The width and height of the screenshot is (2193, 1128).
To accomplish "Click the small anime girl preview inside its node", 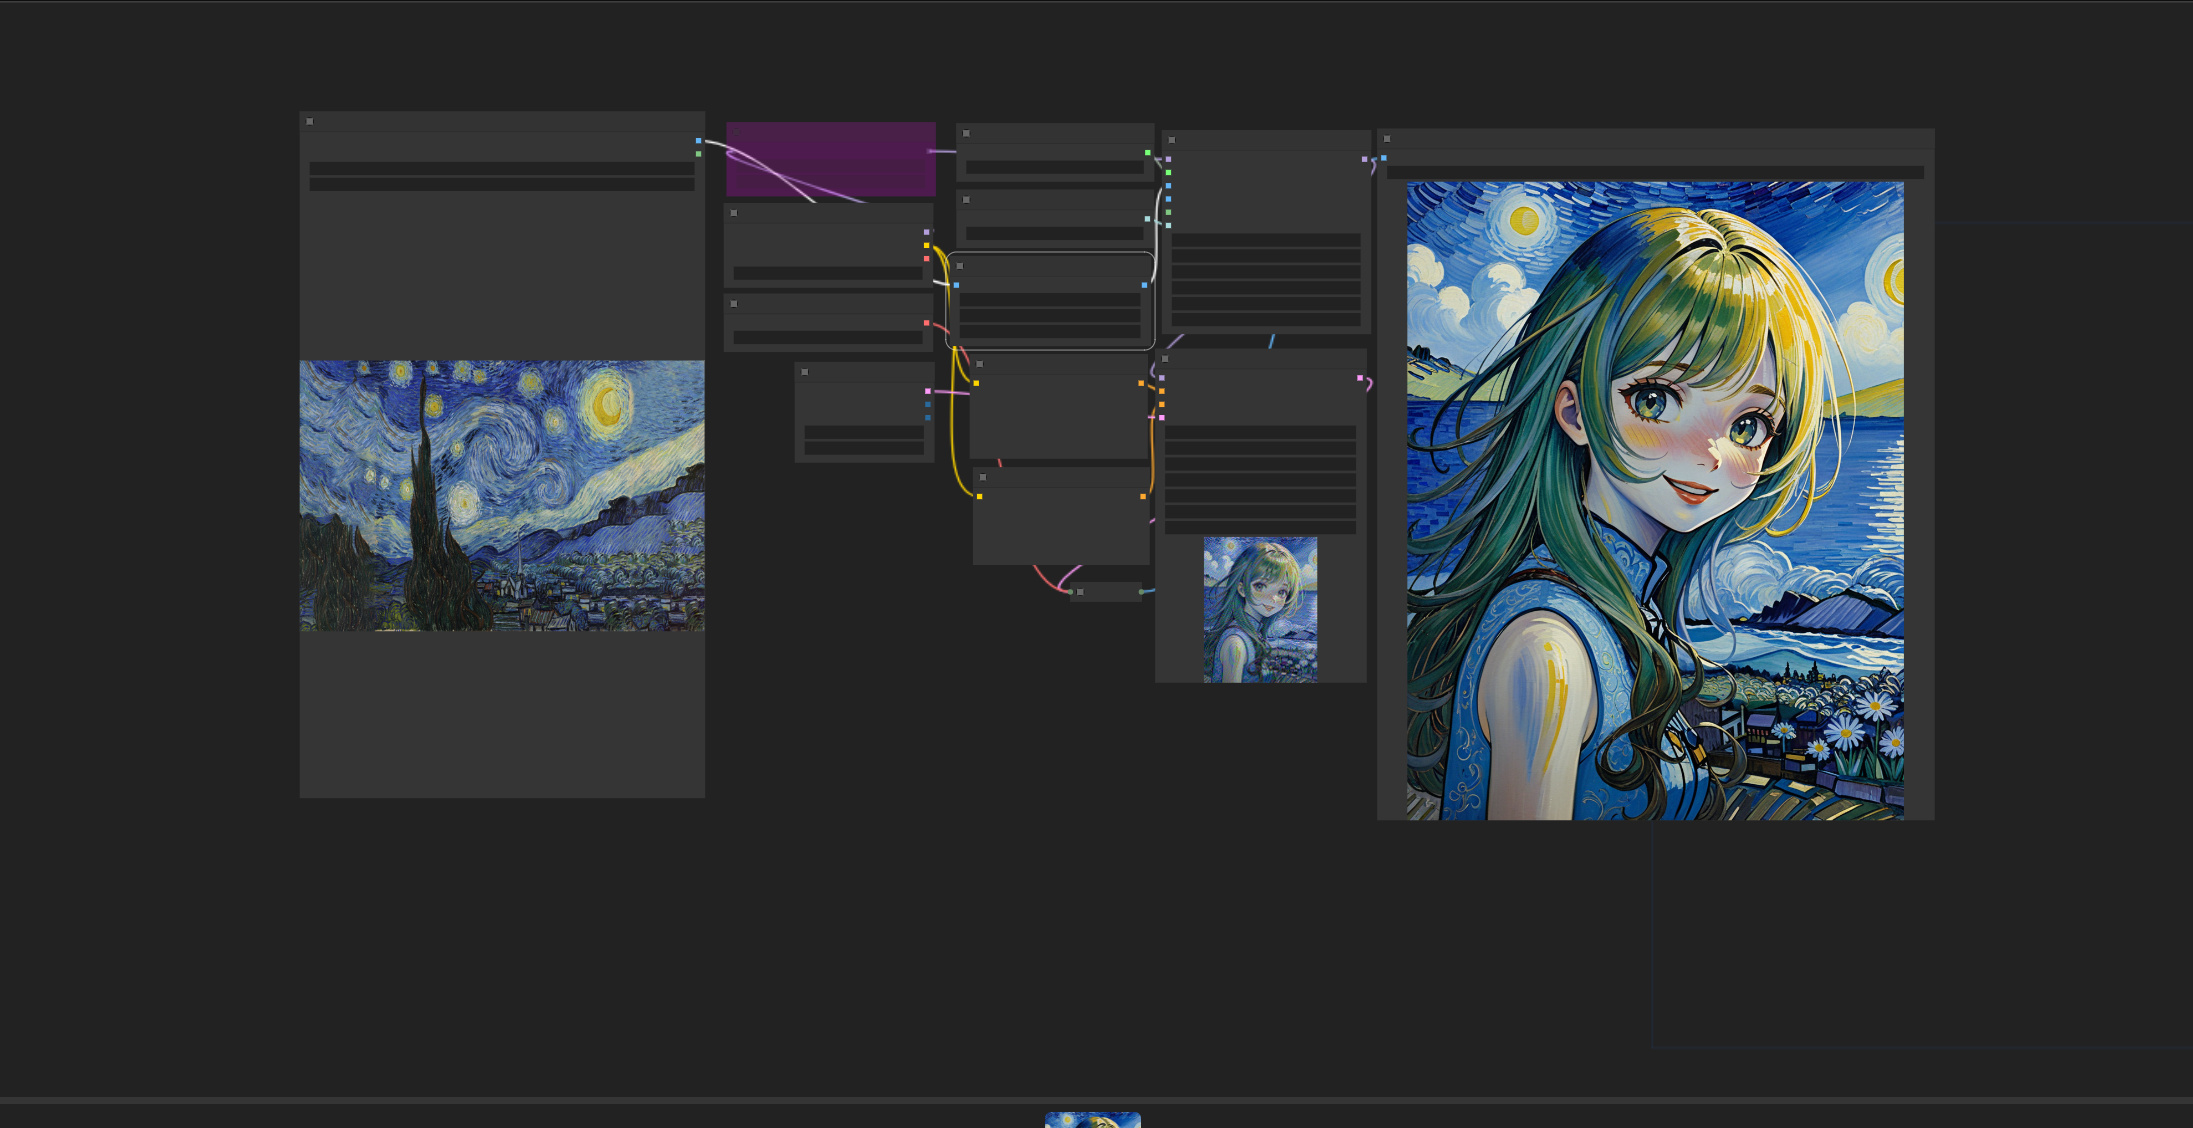I will click(x=1260, y=608).
